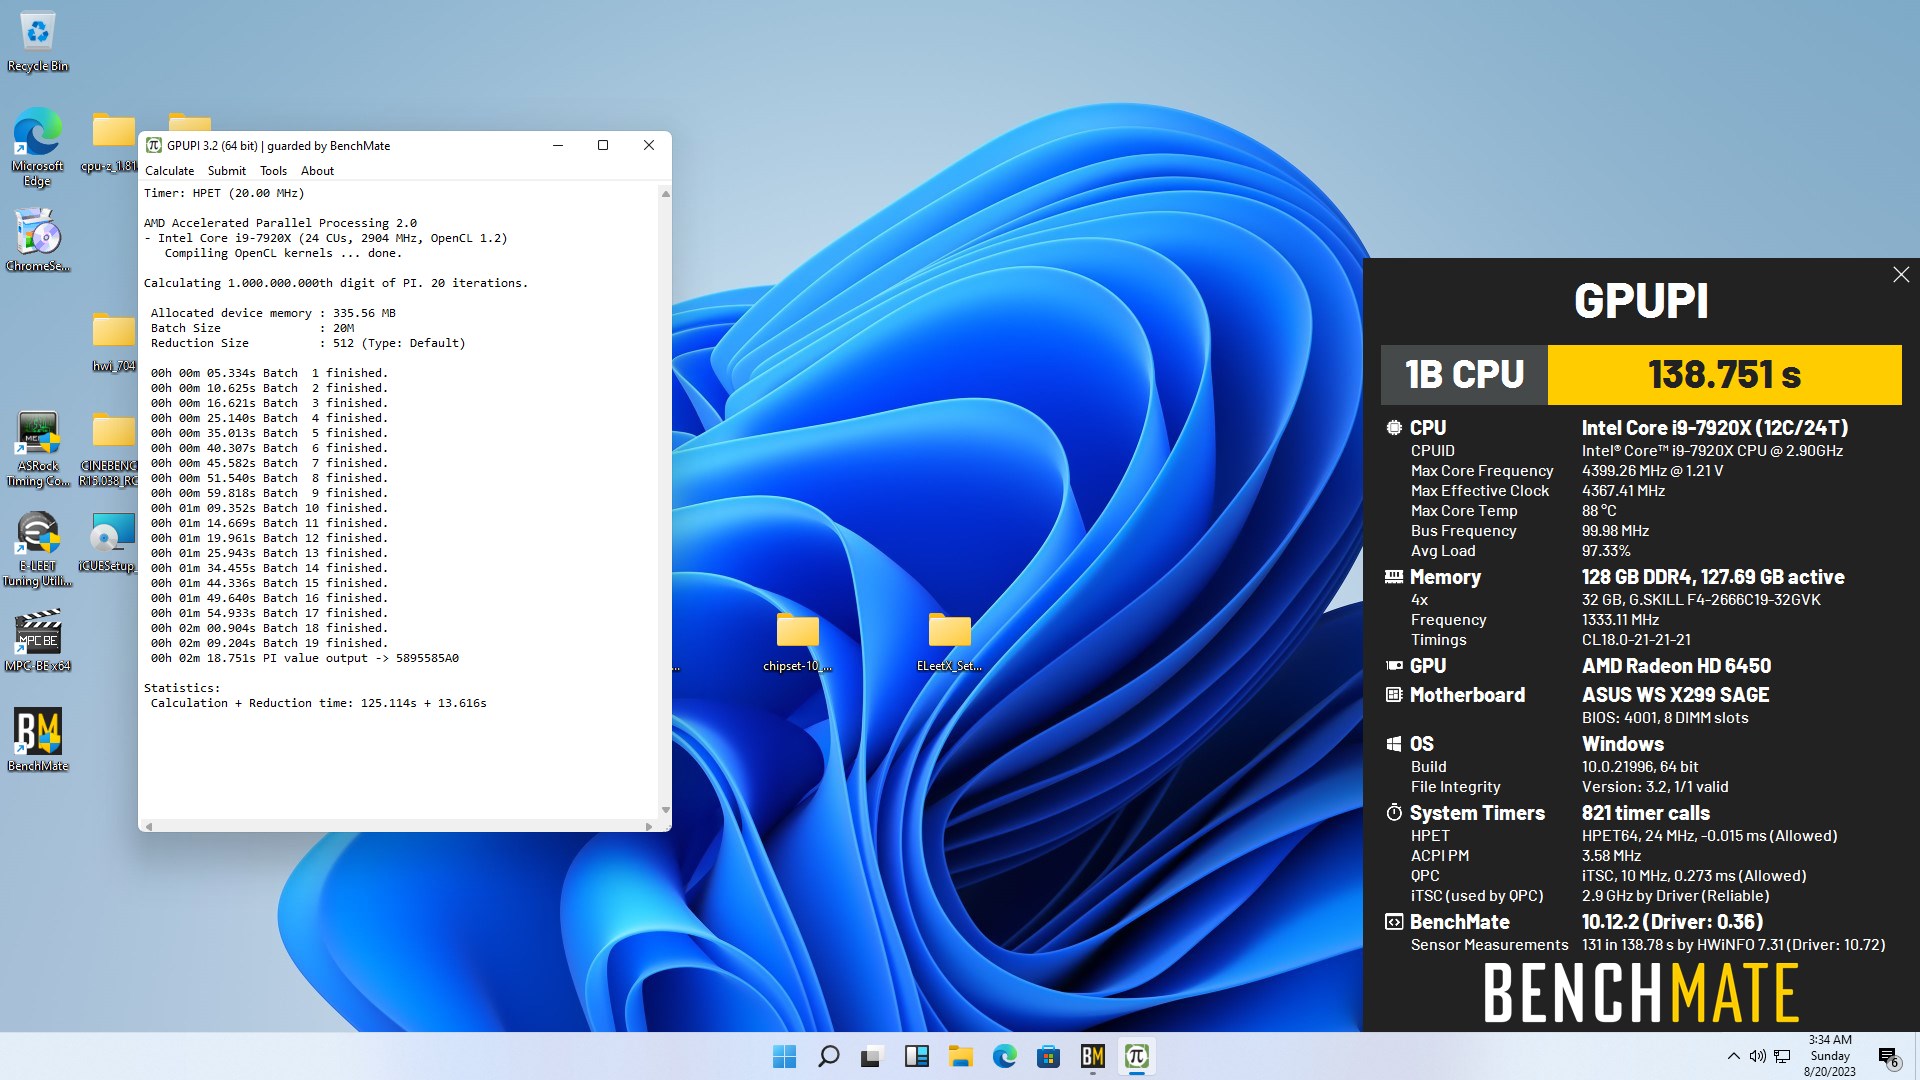Open Task View on the taskbar
This screenshot has width=1920, height=1080.
[x=872, y=1056]
